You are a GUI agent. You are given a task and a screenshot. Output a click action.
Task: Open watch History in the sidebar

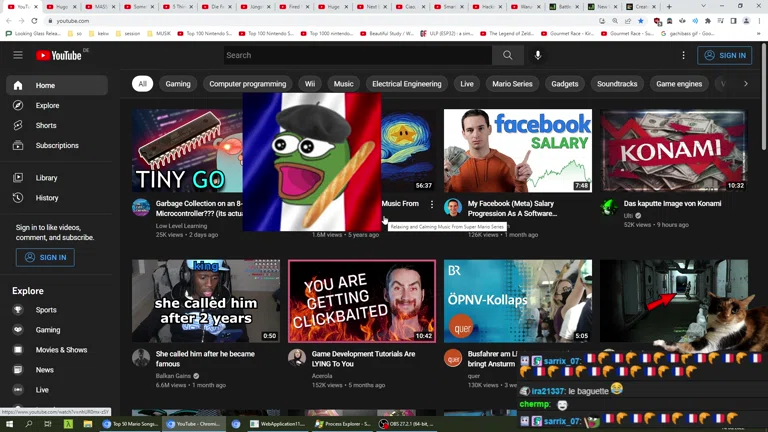coord(47,198)
